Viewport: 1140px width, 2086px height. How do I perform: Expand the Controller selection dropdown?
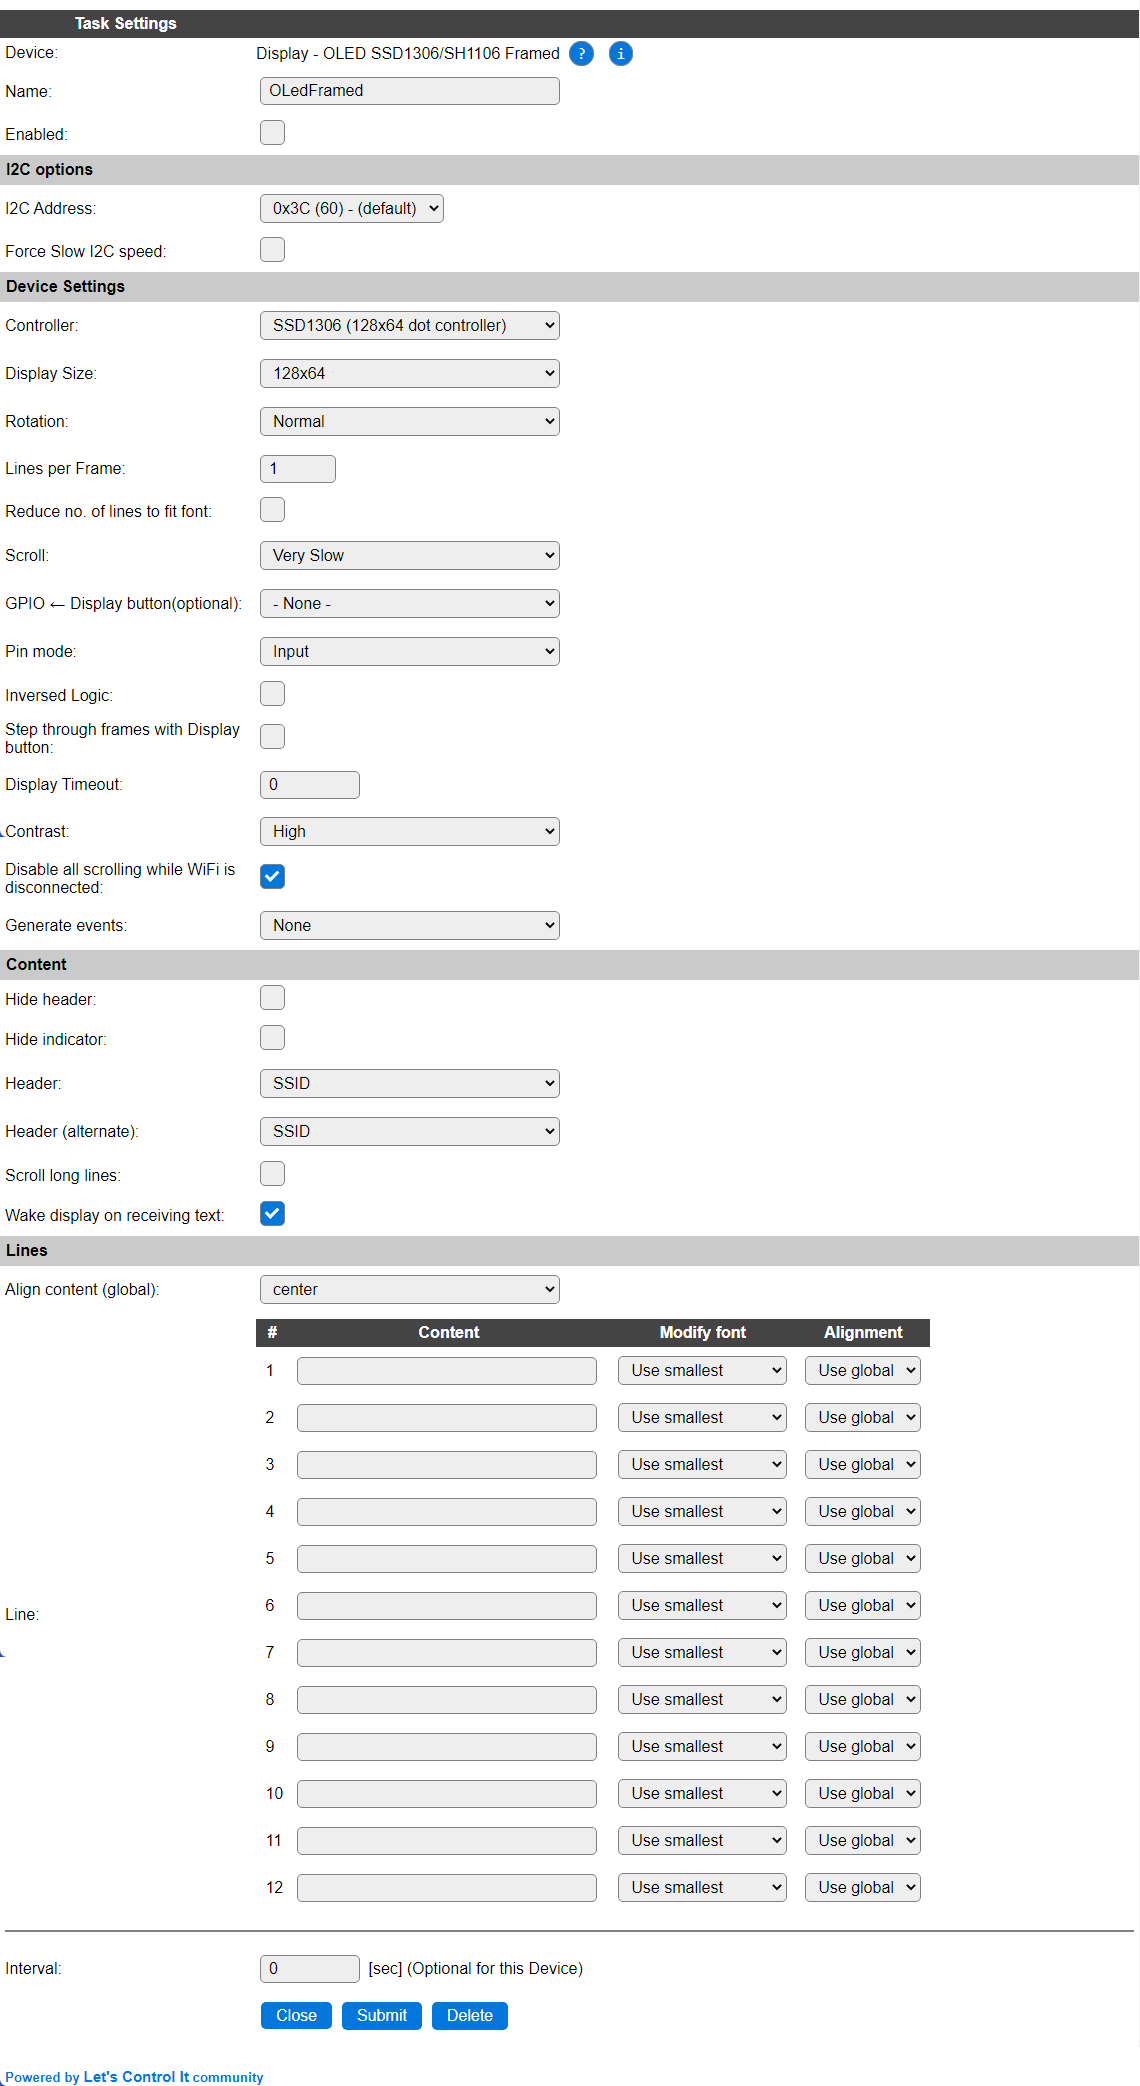pos(409,325)
